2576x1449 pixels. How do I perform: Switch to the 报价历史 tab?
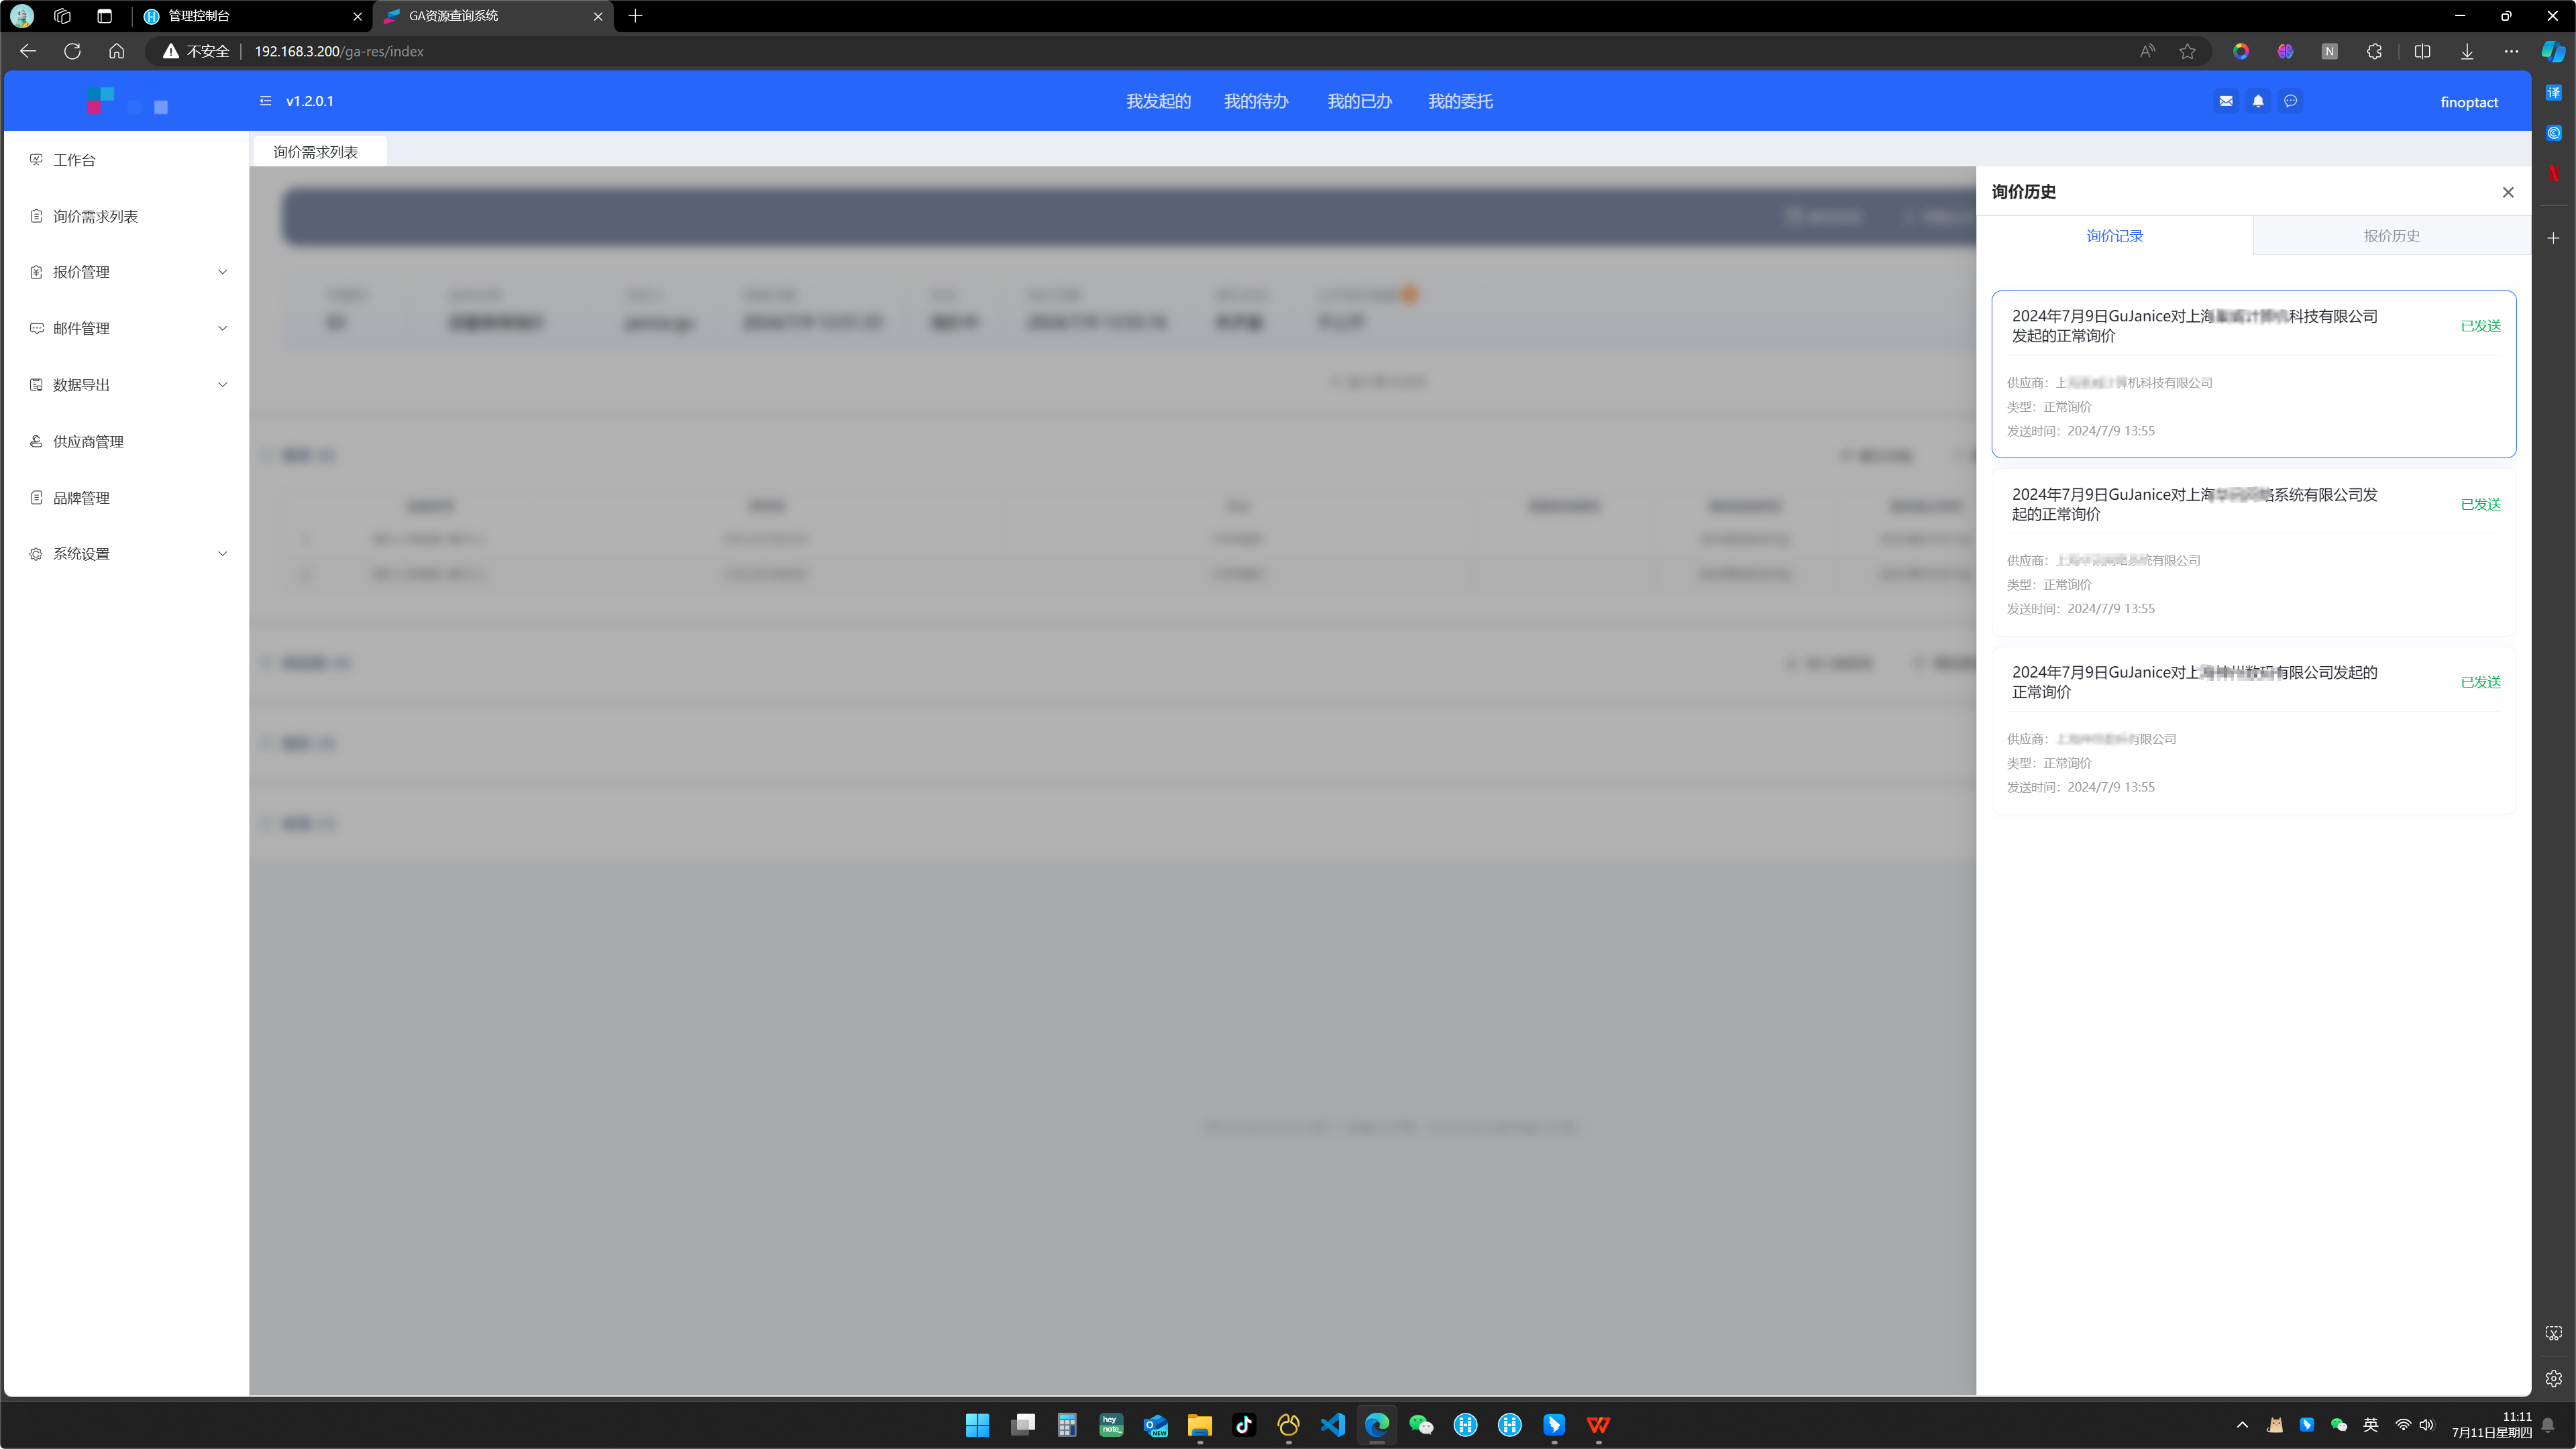2391,236
